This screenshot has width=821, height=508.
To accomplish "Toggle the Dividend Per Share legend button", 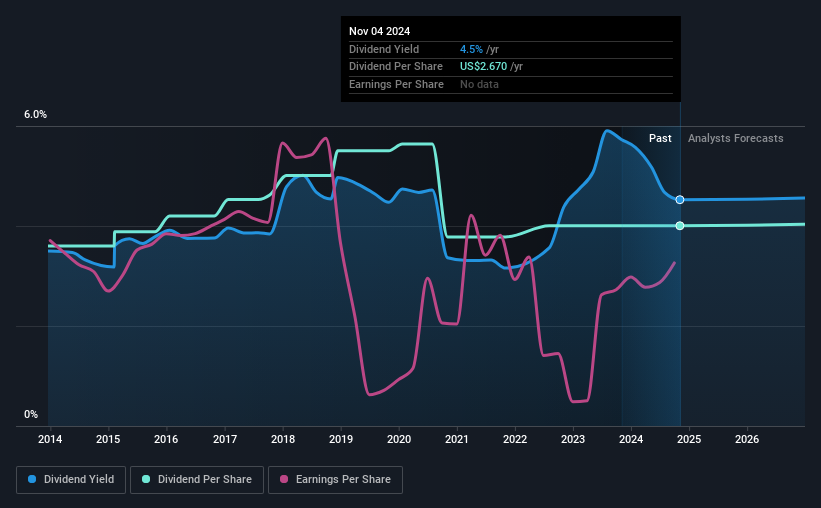I will pyautogui.click(x=197, y=480).
